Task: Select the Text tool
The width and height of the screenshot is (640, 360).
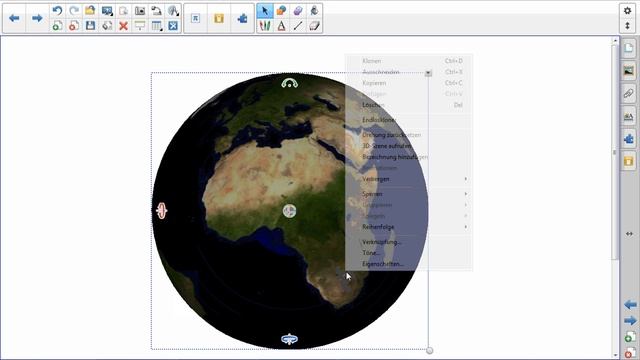Action: point(281,26)
